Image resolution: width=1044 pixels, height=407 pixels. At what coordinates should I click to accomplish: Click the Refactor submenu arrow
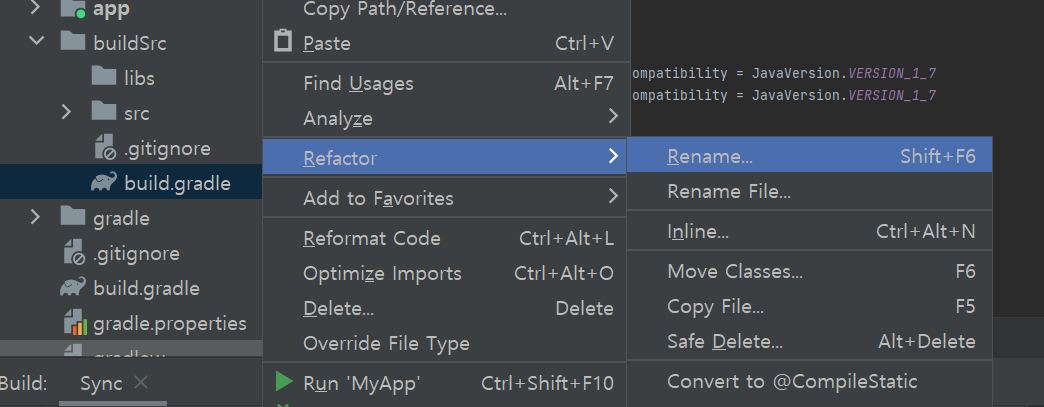pyautogui.click(x=613, y=157)
